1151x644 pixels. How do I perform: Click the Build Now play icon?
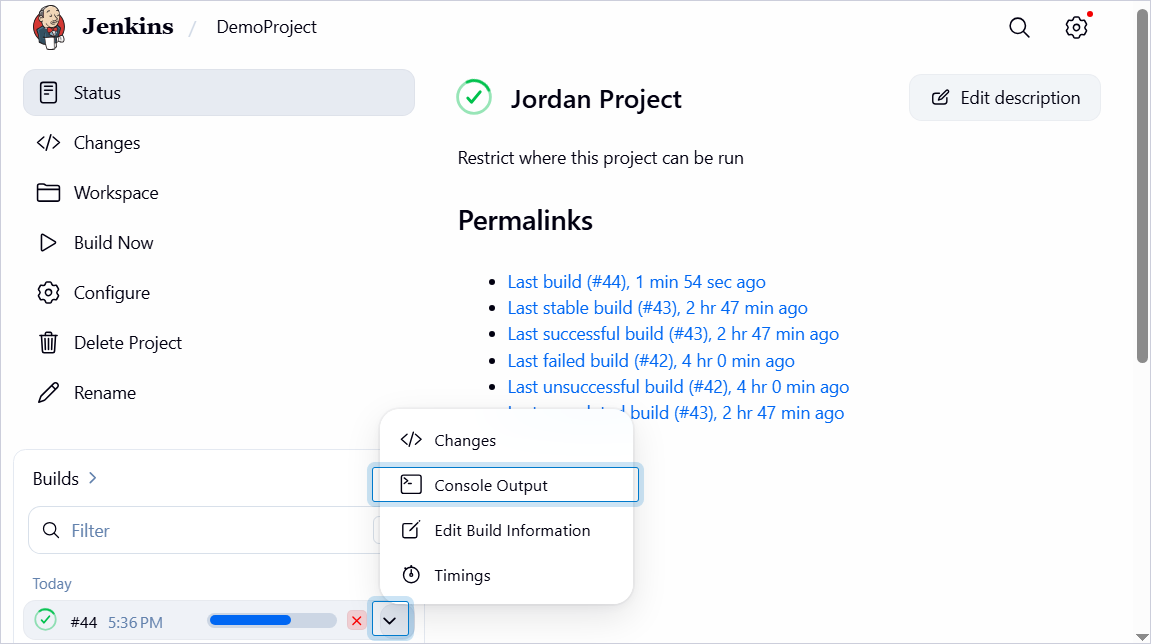coord(48,242)
